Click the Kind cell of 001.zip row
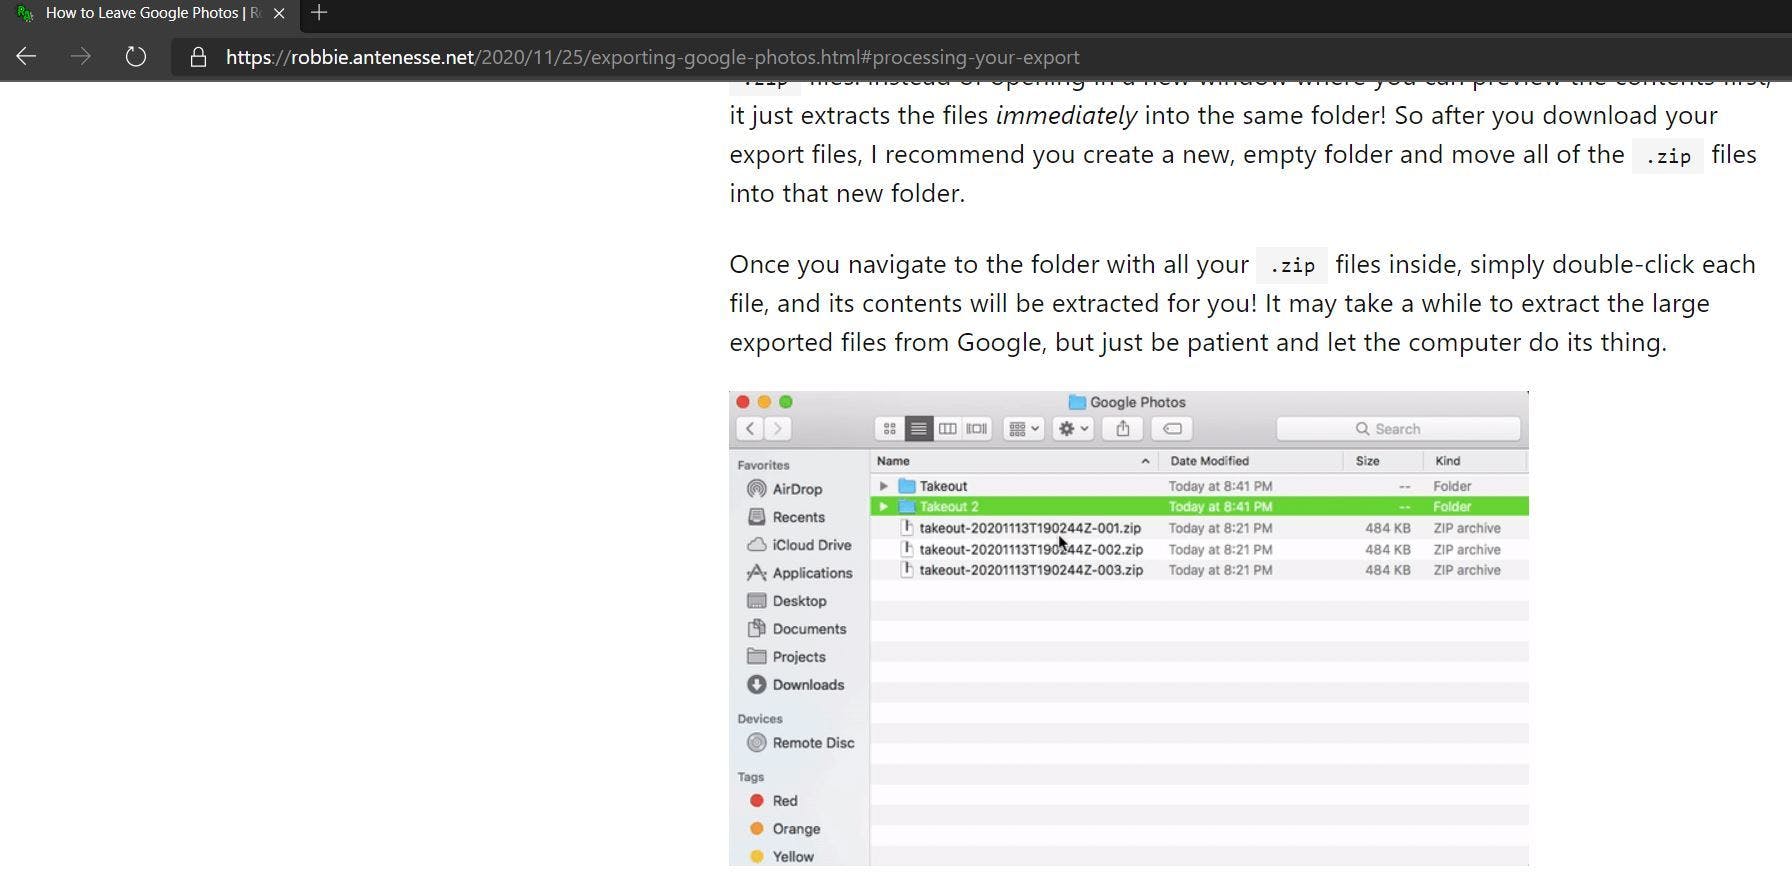Image resolution: width=1792 pixels, height=896 pixels. click(1467, 528)
